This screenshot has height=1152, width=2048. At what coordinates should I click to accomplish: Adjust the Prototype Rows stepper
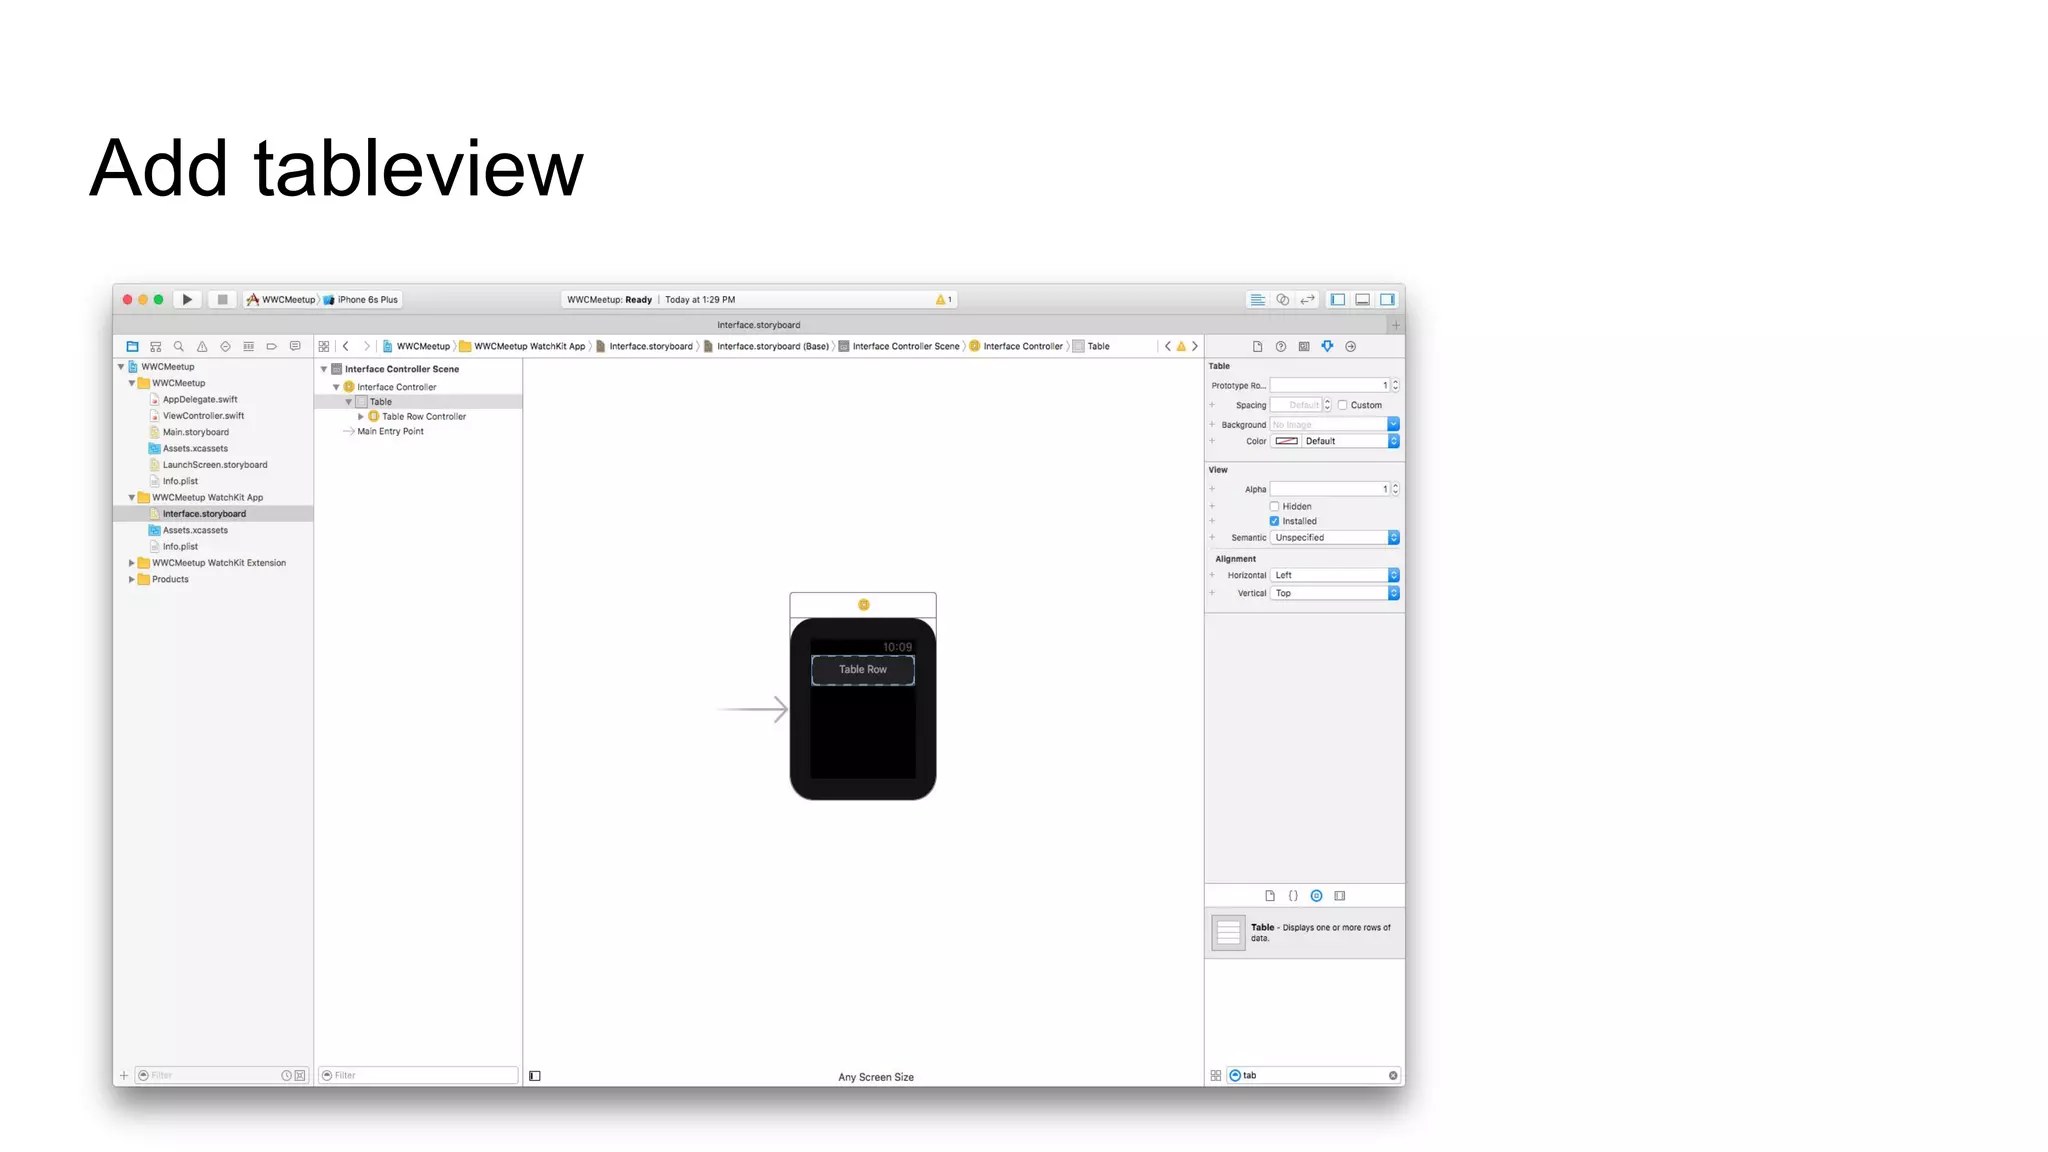1395,385
